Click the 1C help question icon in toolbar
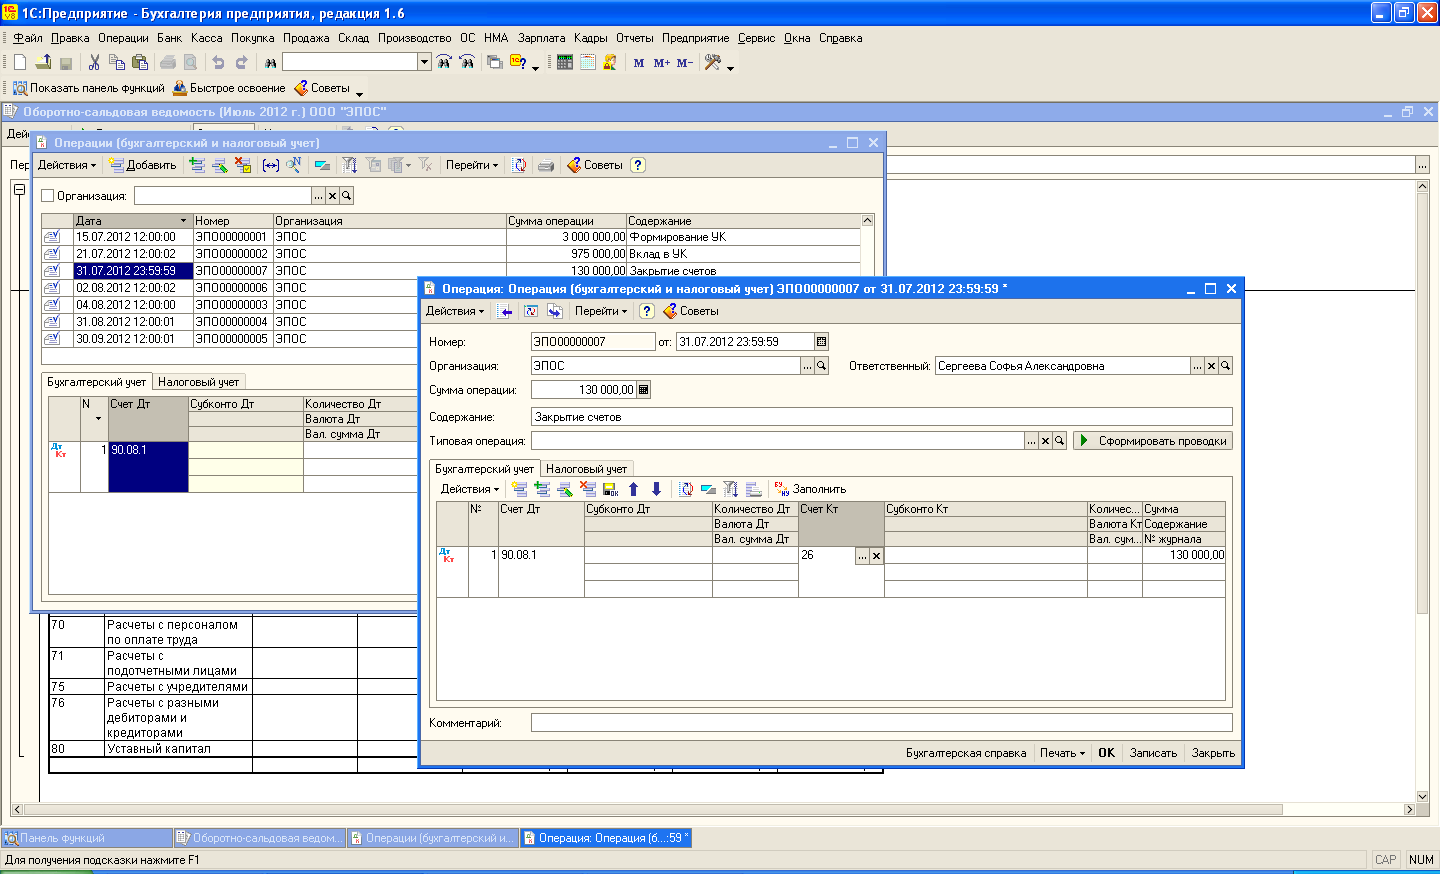 coord(518,62)
